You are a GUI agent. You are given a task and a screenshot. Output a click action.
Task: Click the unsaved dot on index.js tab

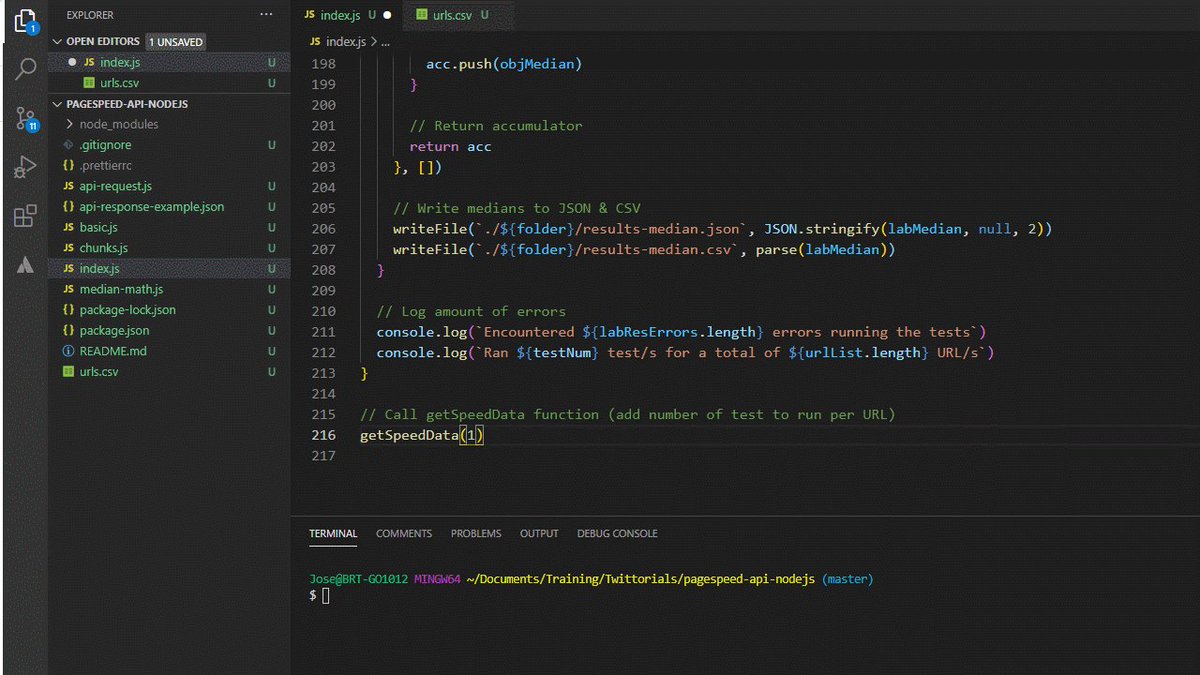point(386,15)
